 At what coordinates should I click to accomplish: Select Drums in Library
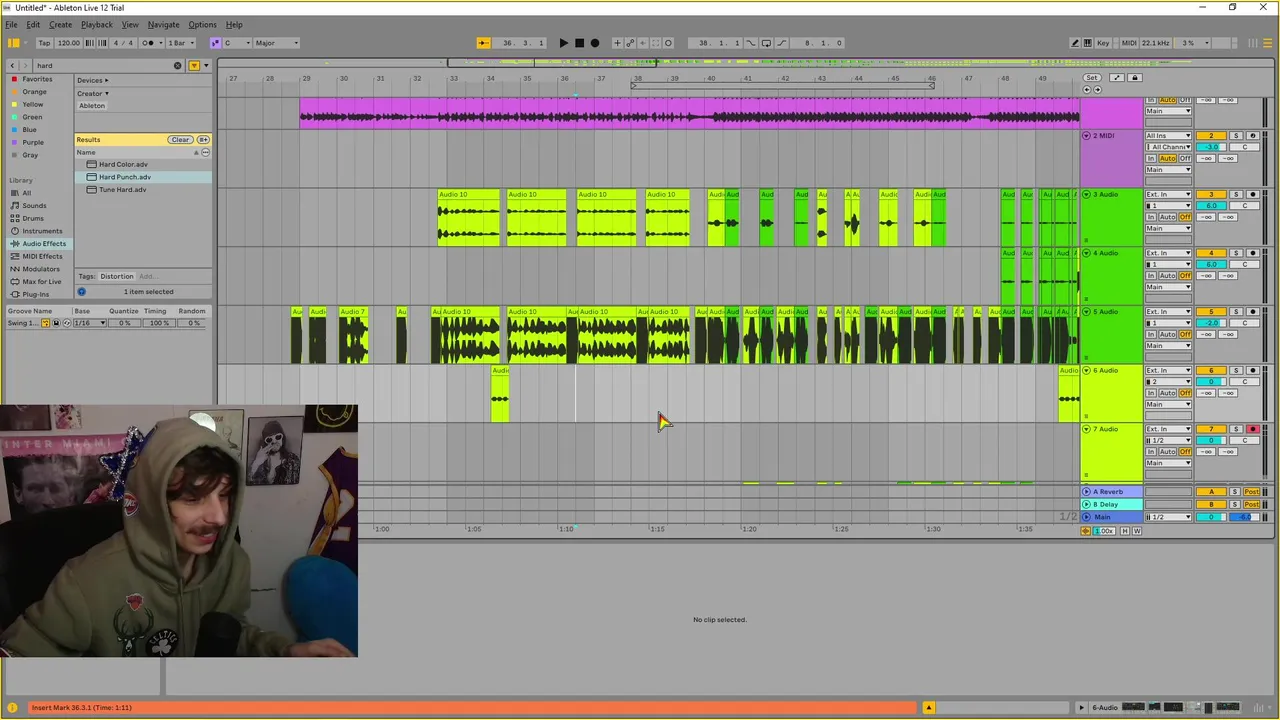[33, 218]
